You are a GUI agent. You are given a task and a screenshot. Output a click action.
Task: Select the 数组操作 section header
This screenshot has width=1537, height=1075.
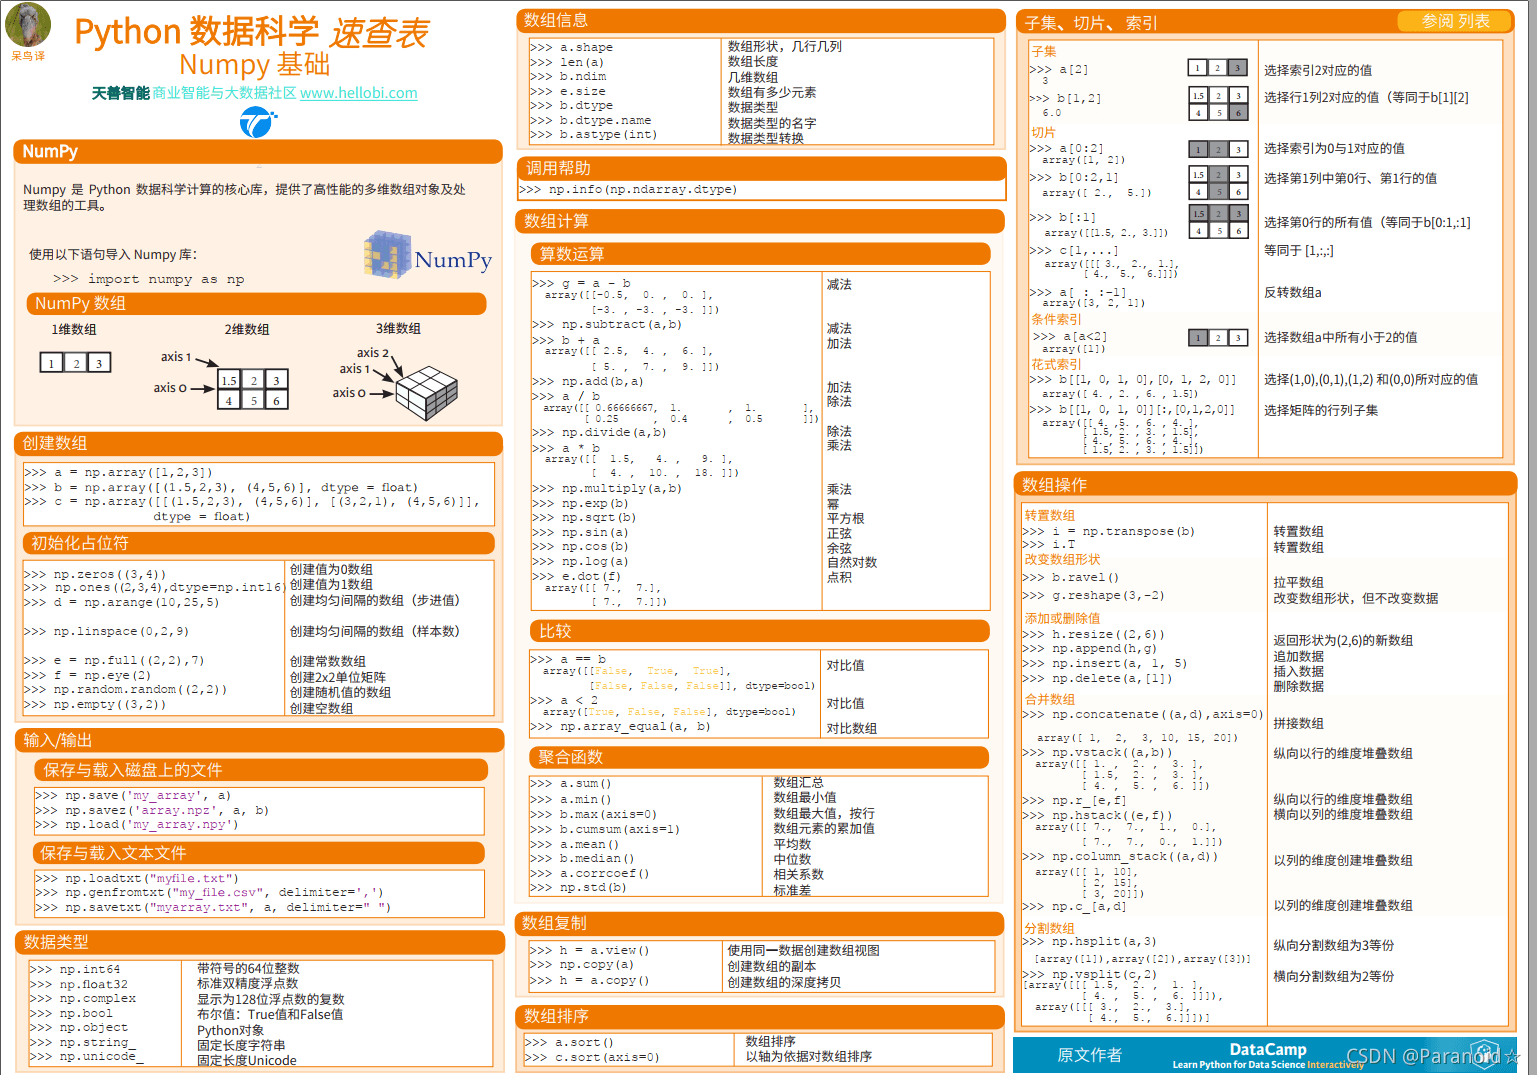(1265, 485)
